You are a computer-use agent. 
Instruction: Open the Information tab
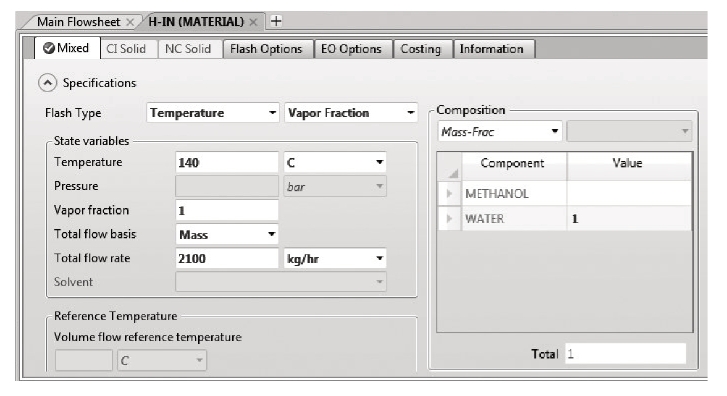point(491,49)
